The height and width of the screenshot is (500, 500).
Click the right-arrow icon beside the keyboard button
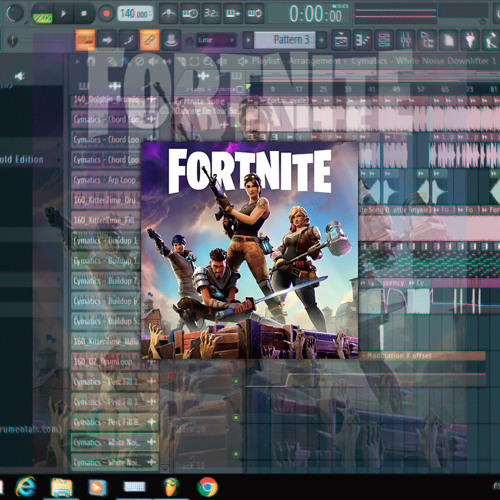pos(107,40)
